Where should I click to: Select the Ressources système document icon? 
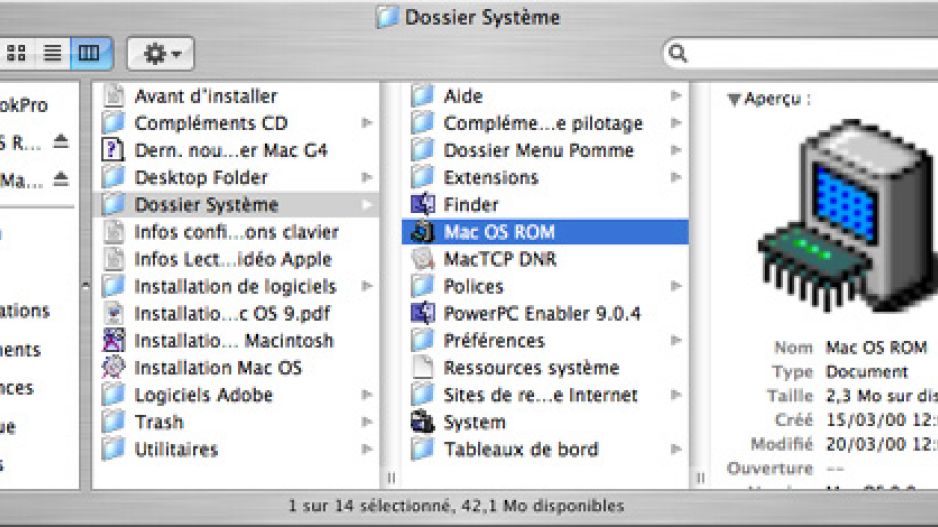[x=423, y=367]
